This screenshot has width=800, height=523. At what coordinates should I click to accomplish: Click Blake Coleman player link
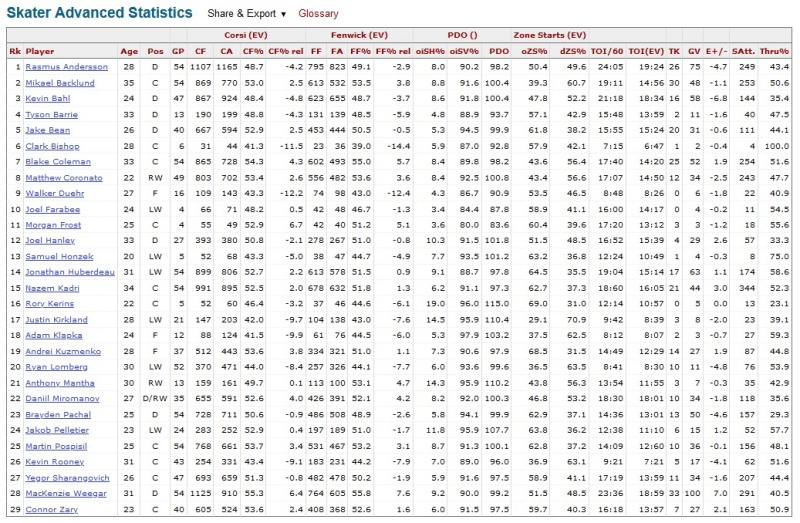(x=58, y=162)
